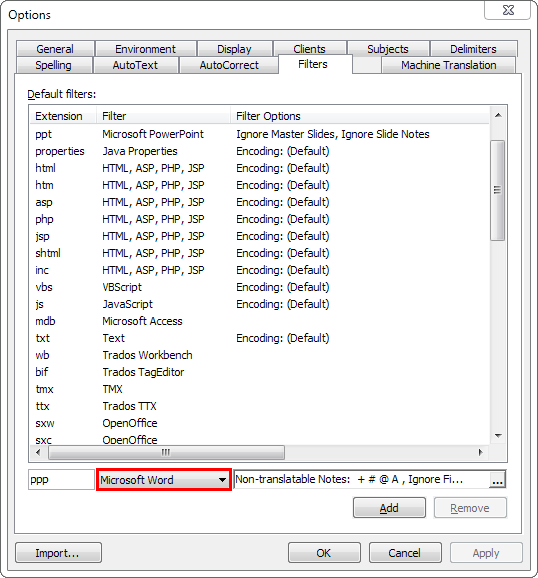Screen dimensions: 538x578
Task: Click the Apply button
Action: 486,553
